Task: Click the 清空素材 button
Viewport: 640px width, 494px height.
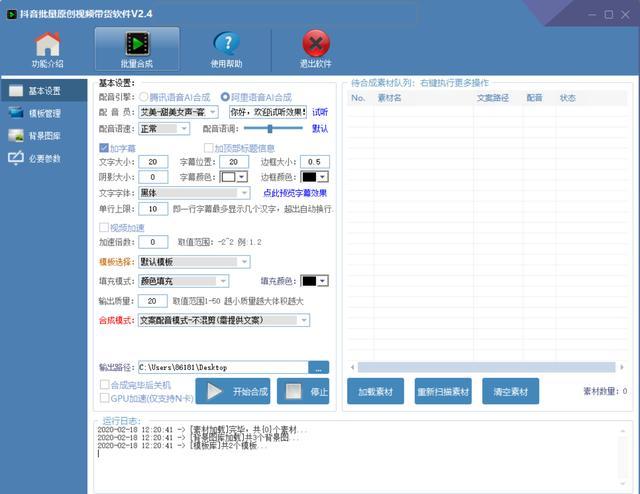Action: pos(511,392)
